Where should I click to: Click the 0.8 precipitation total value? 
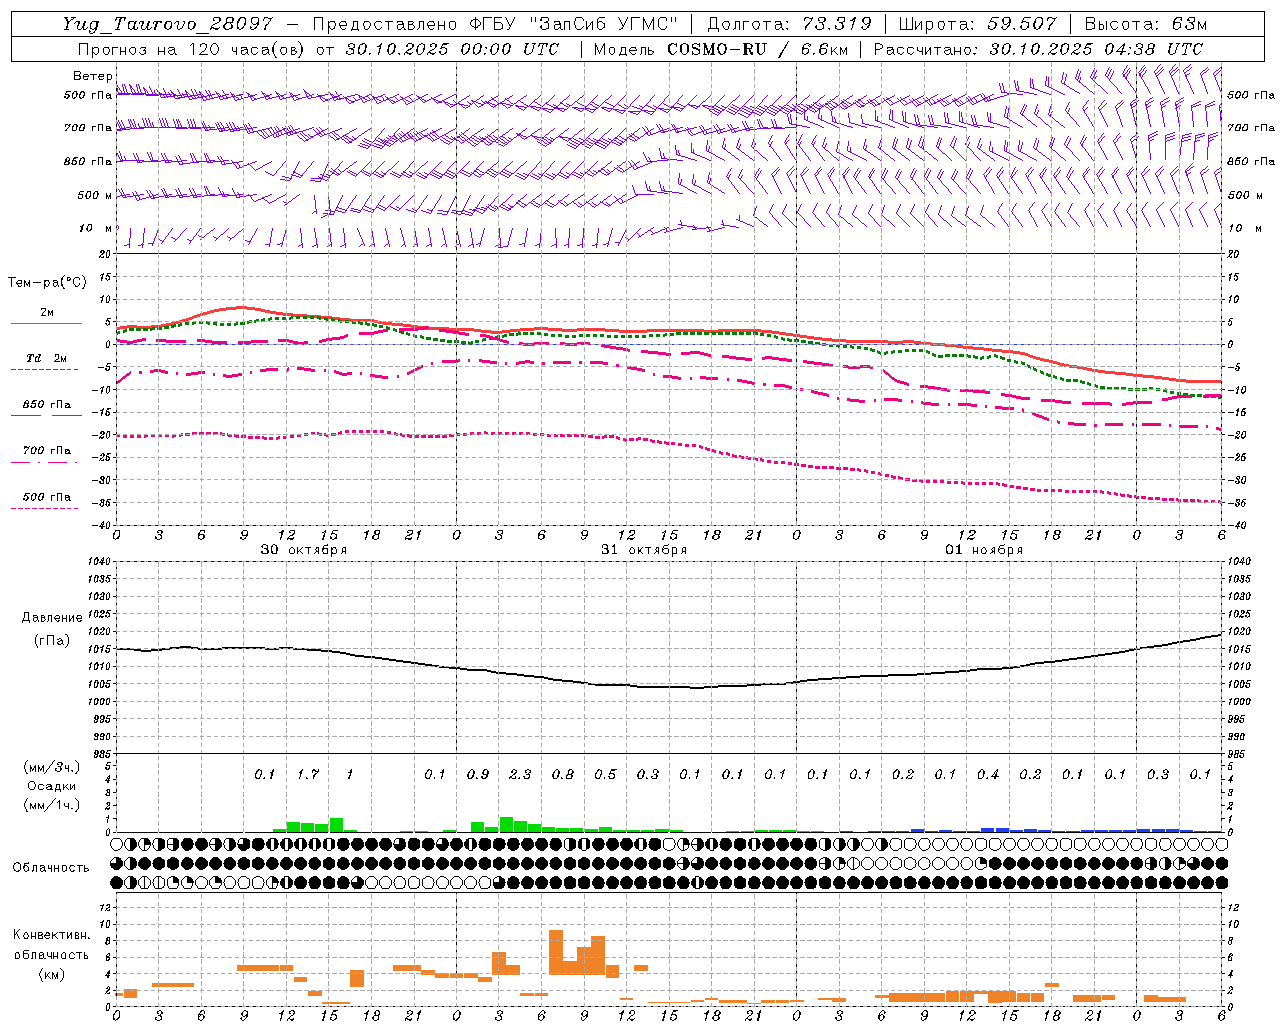[563, 775]
